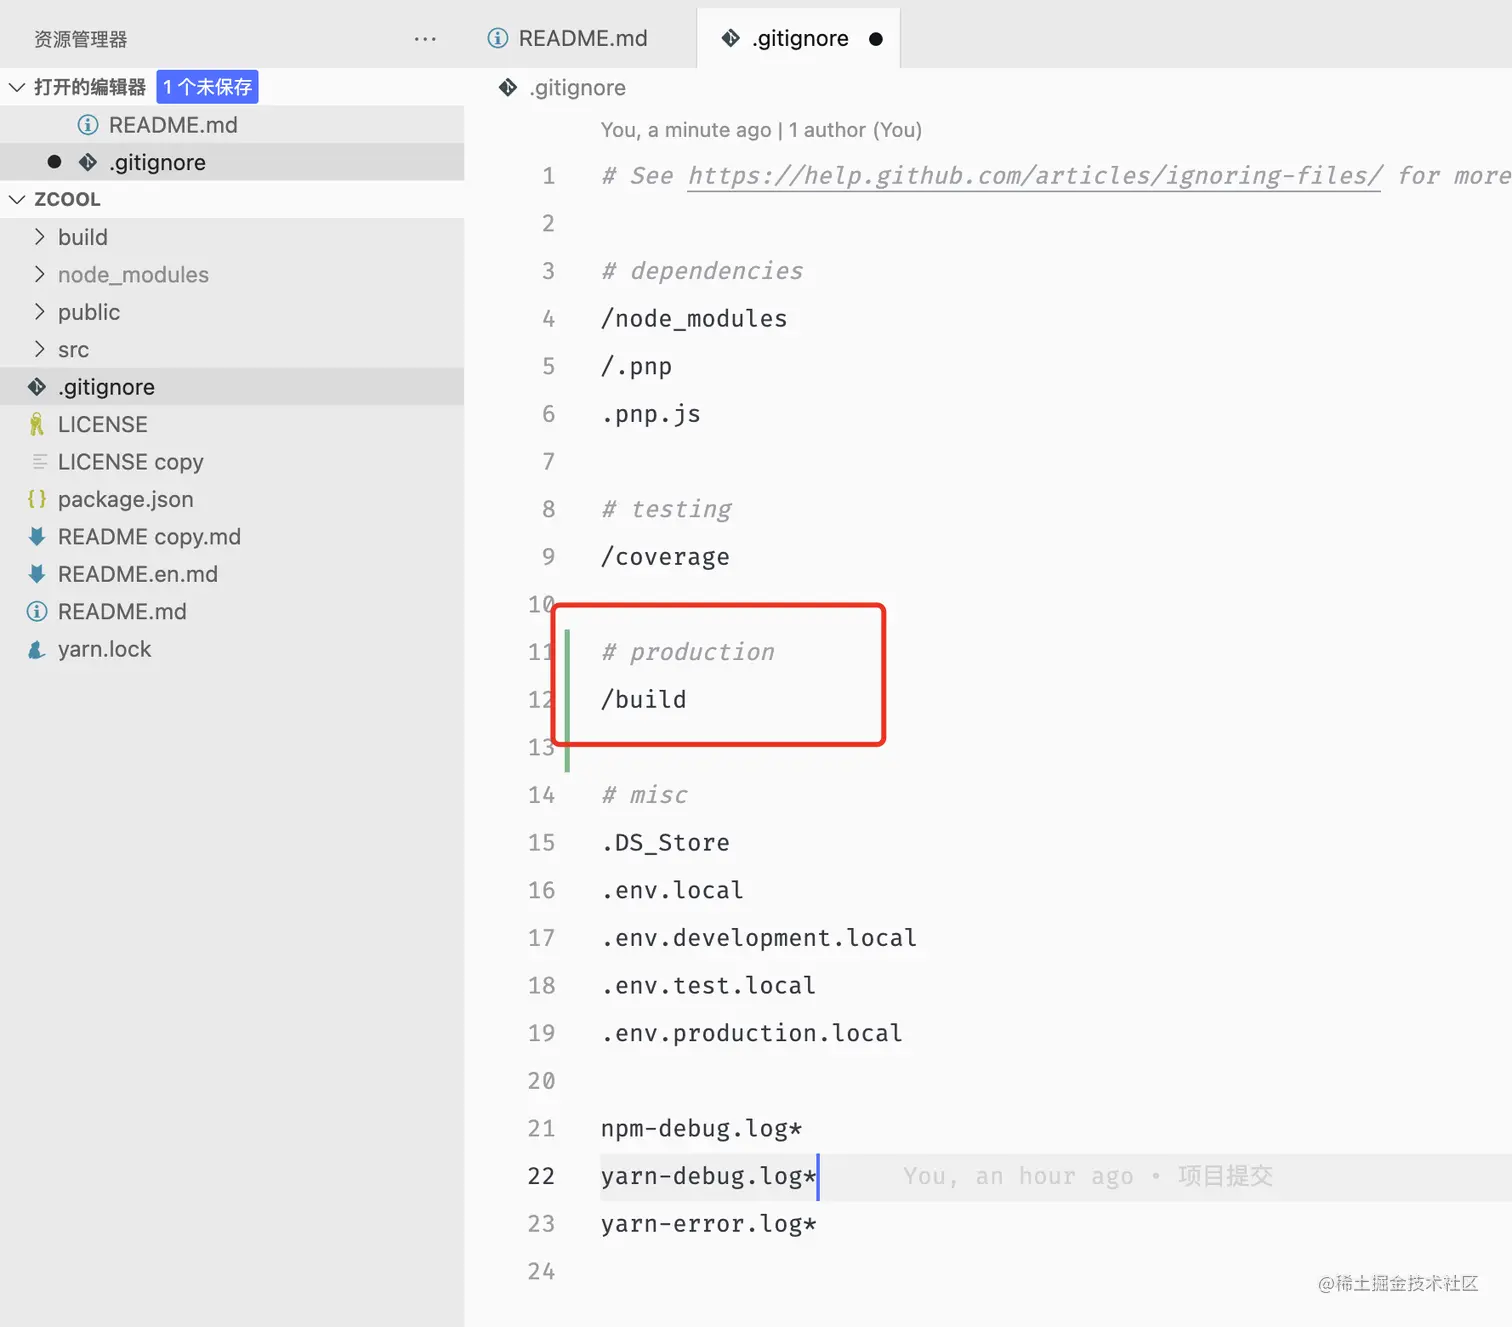
Task: Click the git icon of .gitignore in the file tree
Action: click(37, 387)
